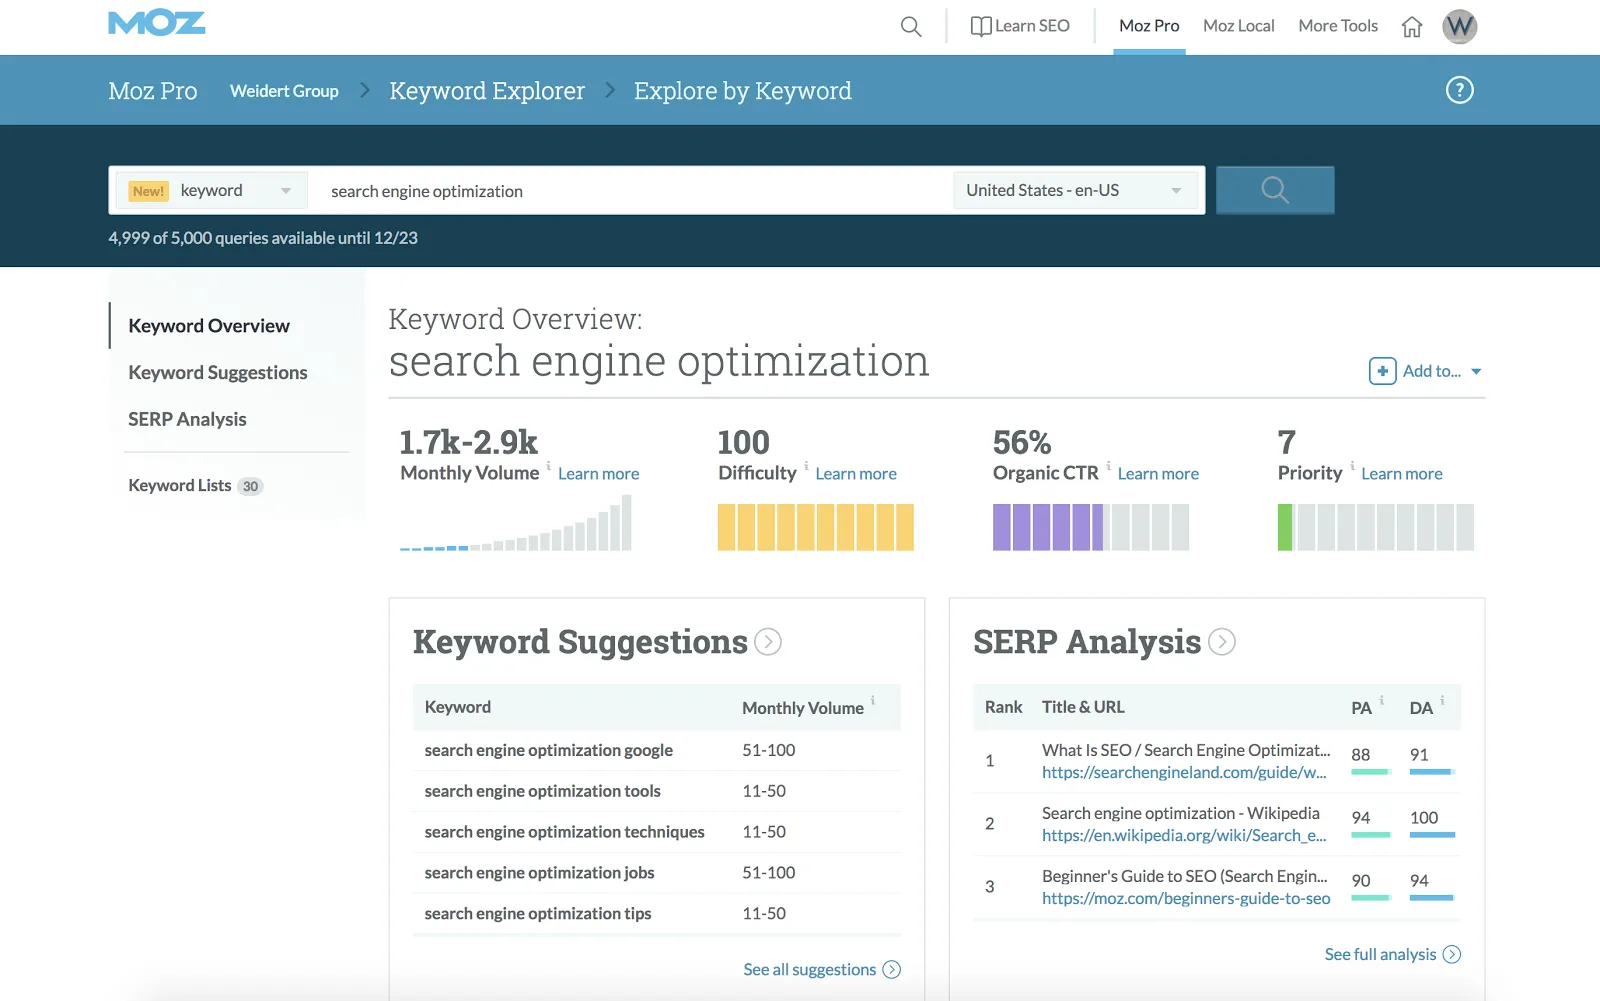Click 'Search engine optimization - Wikipedia' title
Screen dimensions: 1600x1001
click(x=1181, y=814)
